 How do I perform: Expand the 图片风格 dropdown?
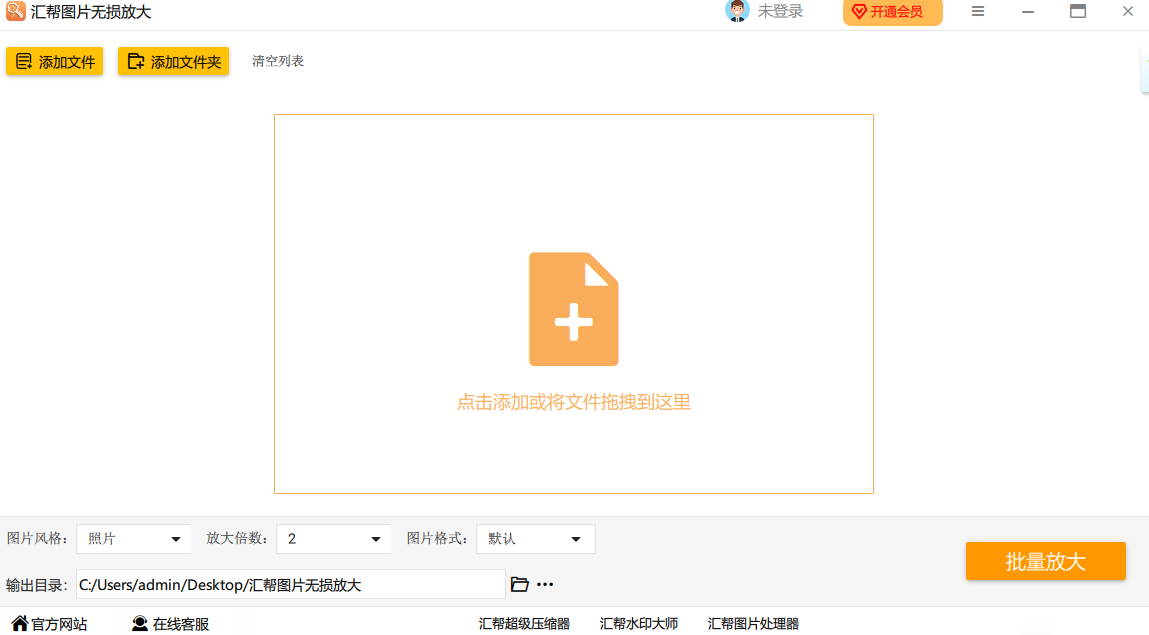tap(134, 539)
